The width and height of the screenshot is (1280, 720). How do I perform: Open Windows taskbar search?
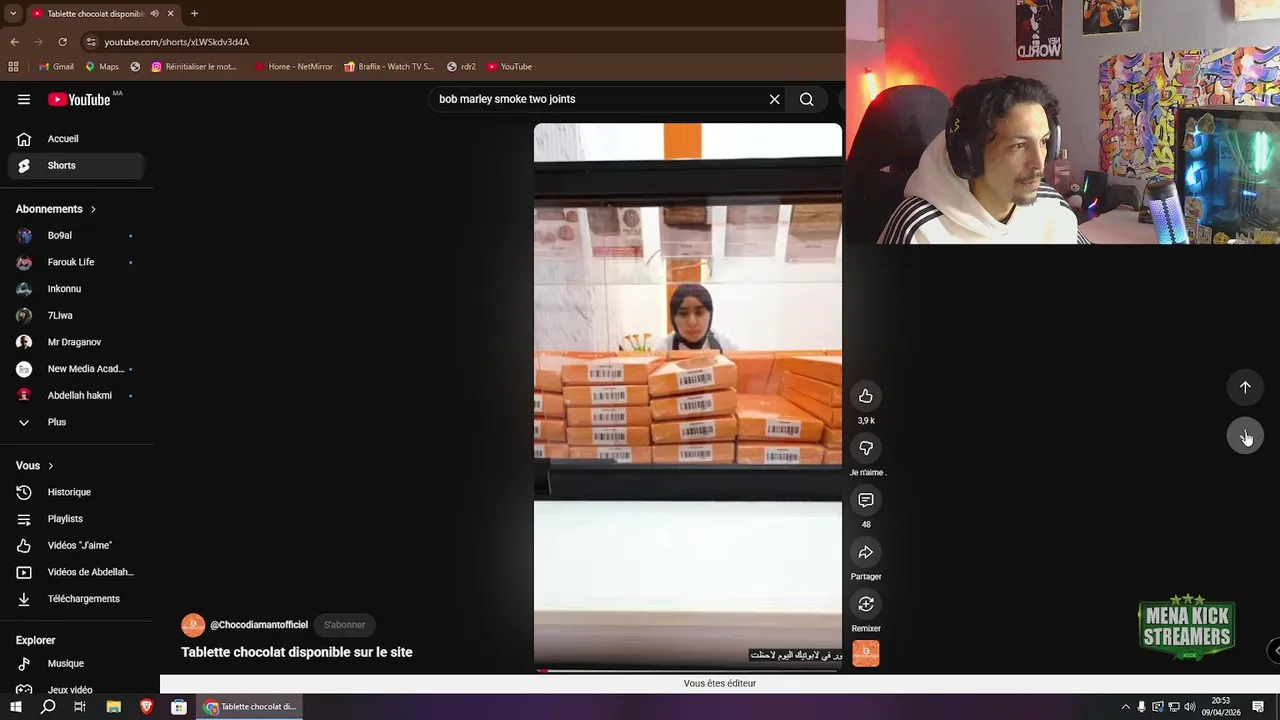(x=48, y=707)
